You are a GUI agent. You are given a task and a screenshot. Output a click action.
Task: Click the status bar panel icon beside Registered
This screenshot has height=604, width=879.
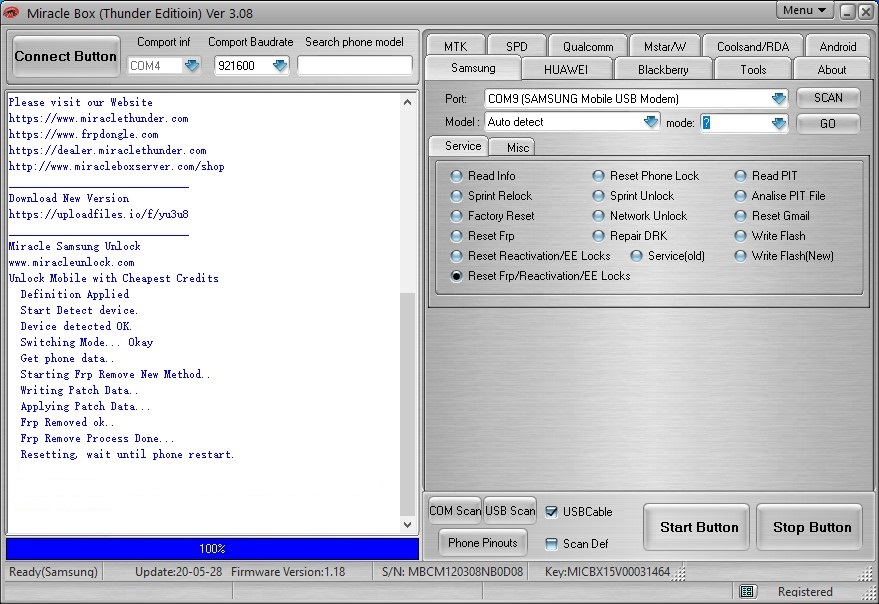tap(747, 591)
